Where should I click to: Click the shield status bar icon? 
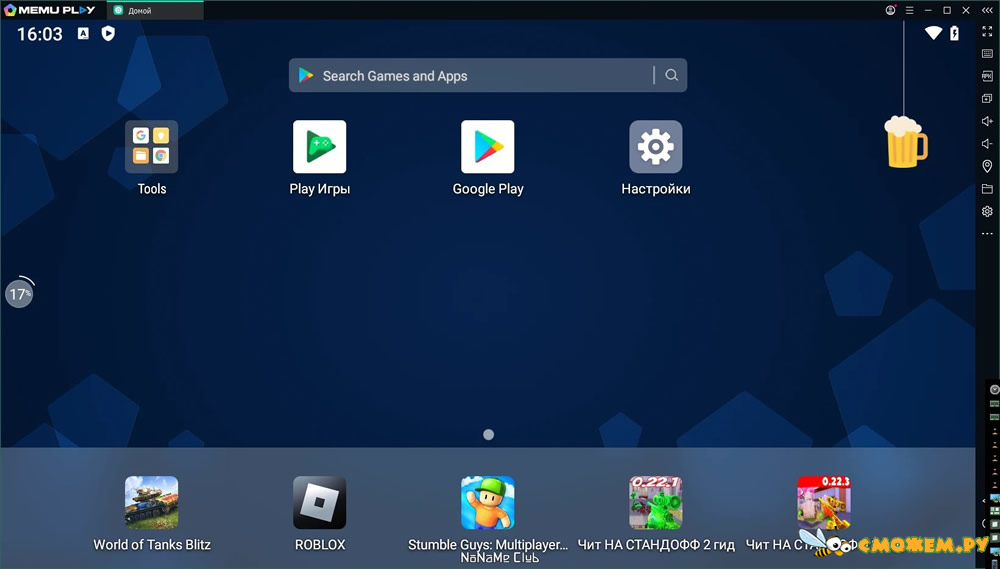(108, 33)
